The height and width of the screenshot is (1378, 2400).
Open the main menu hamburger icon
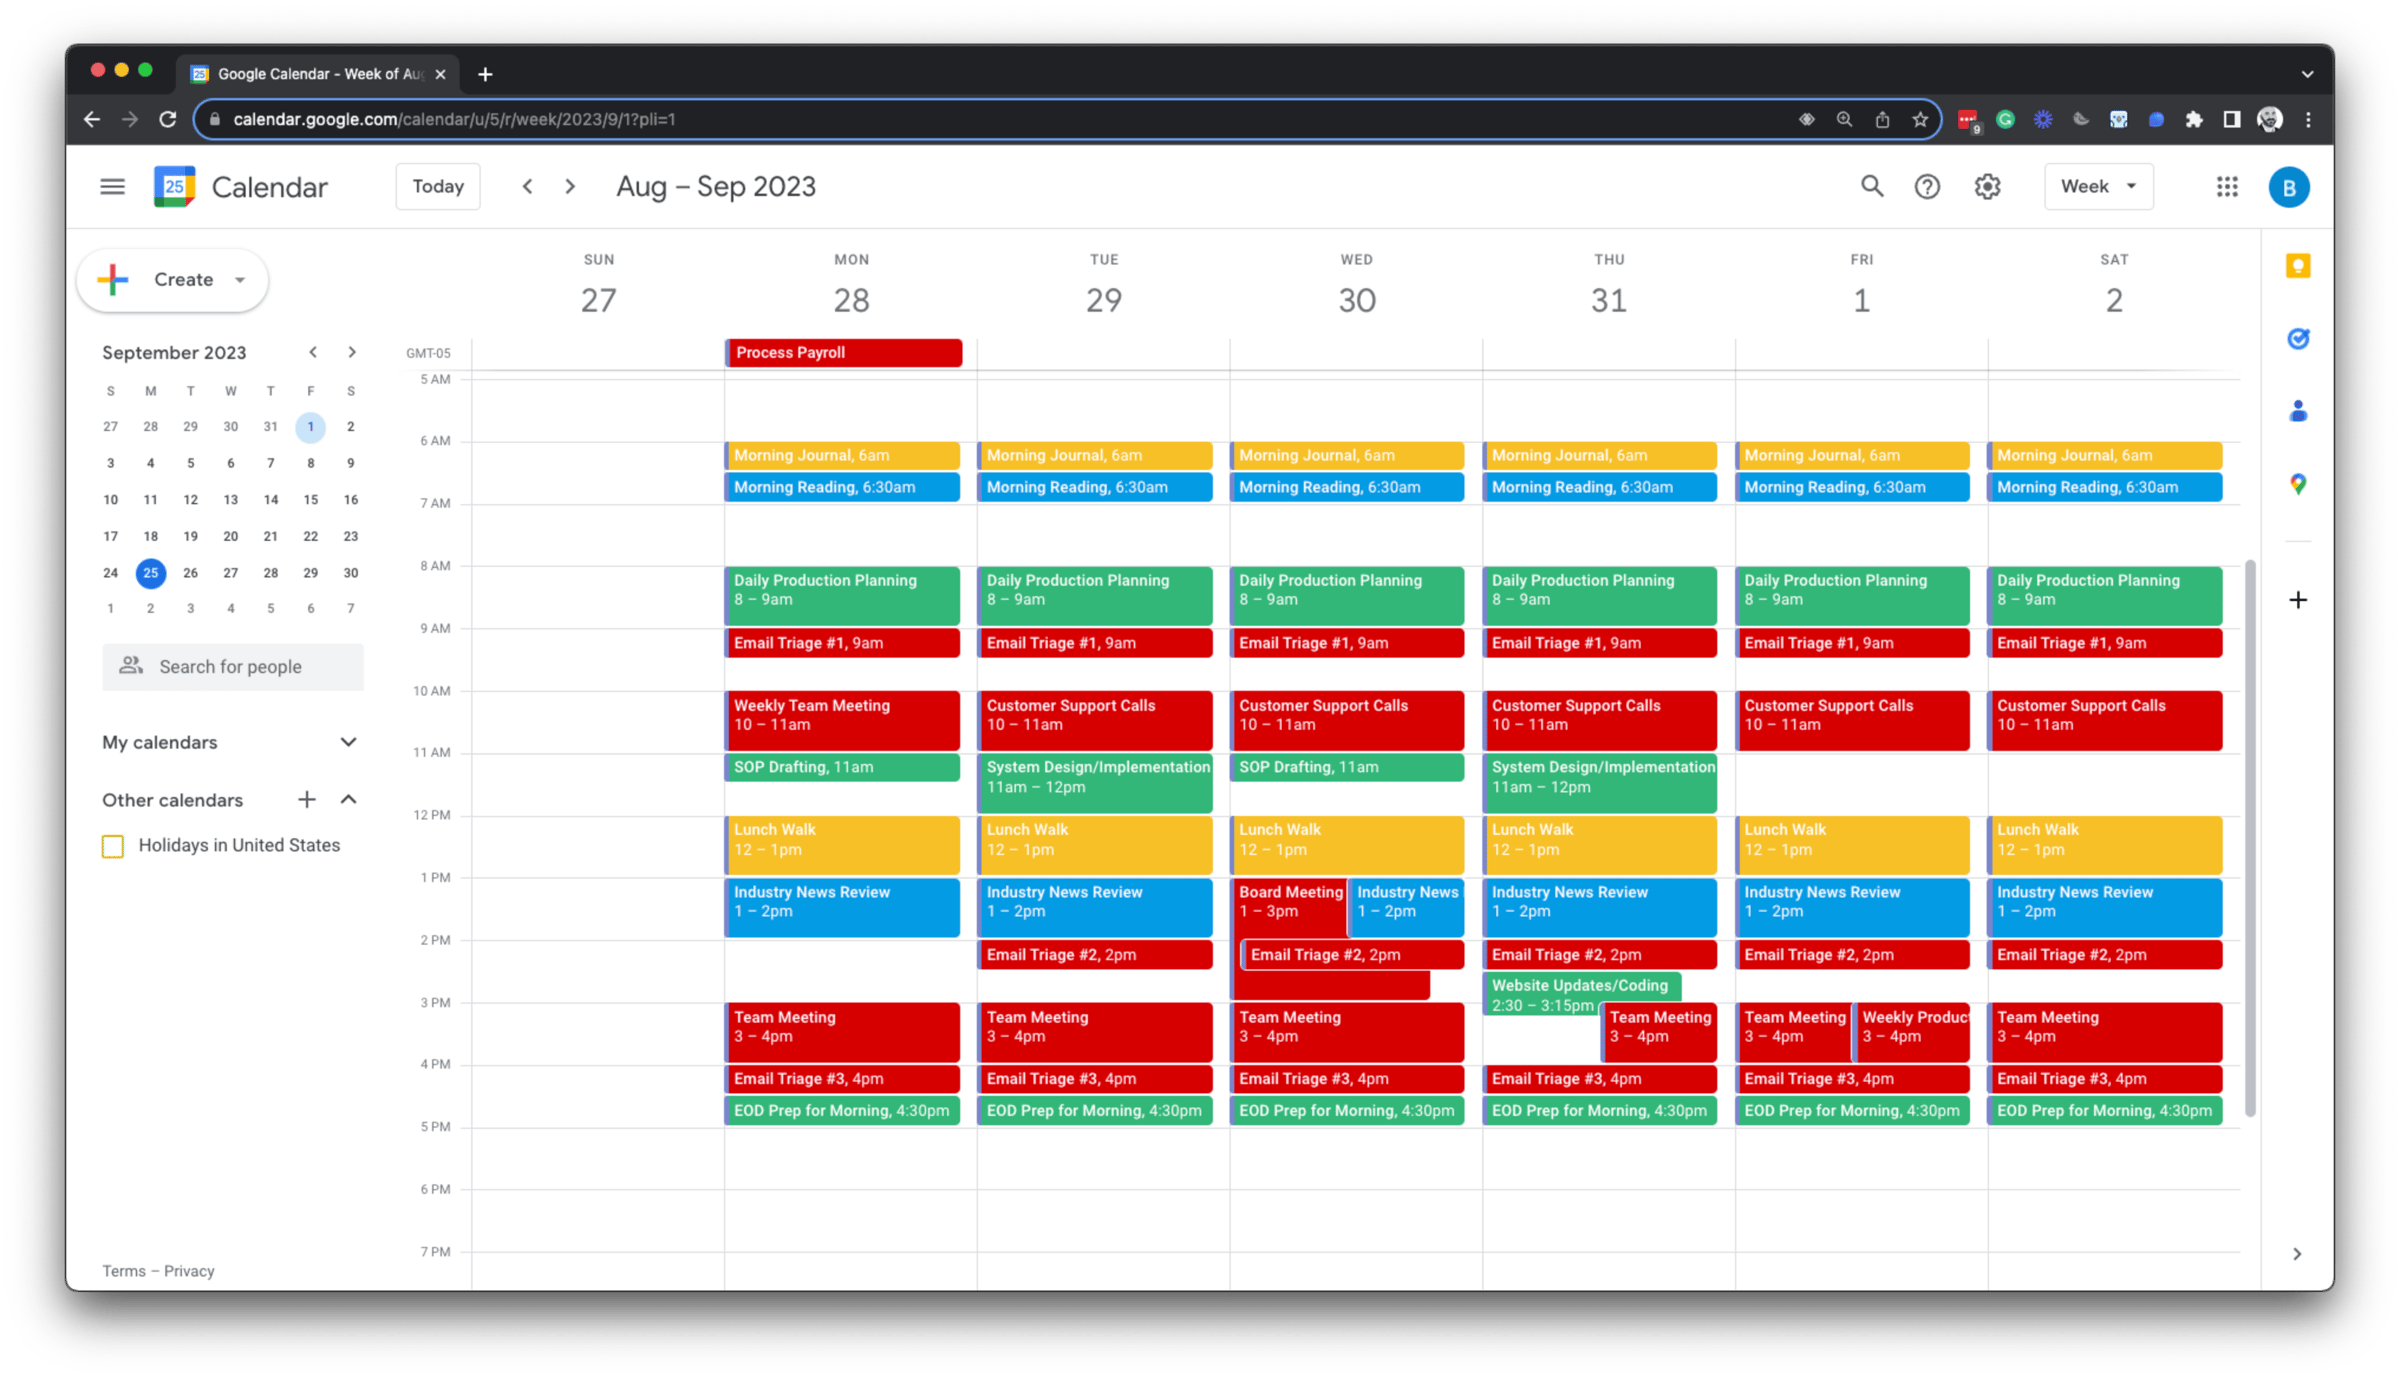(112, 187)
